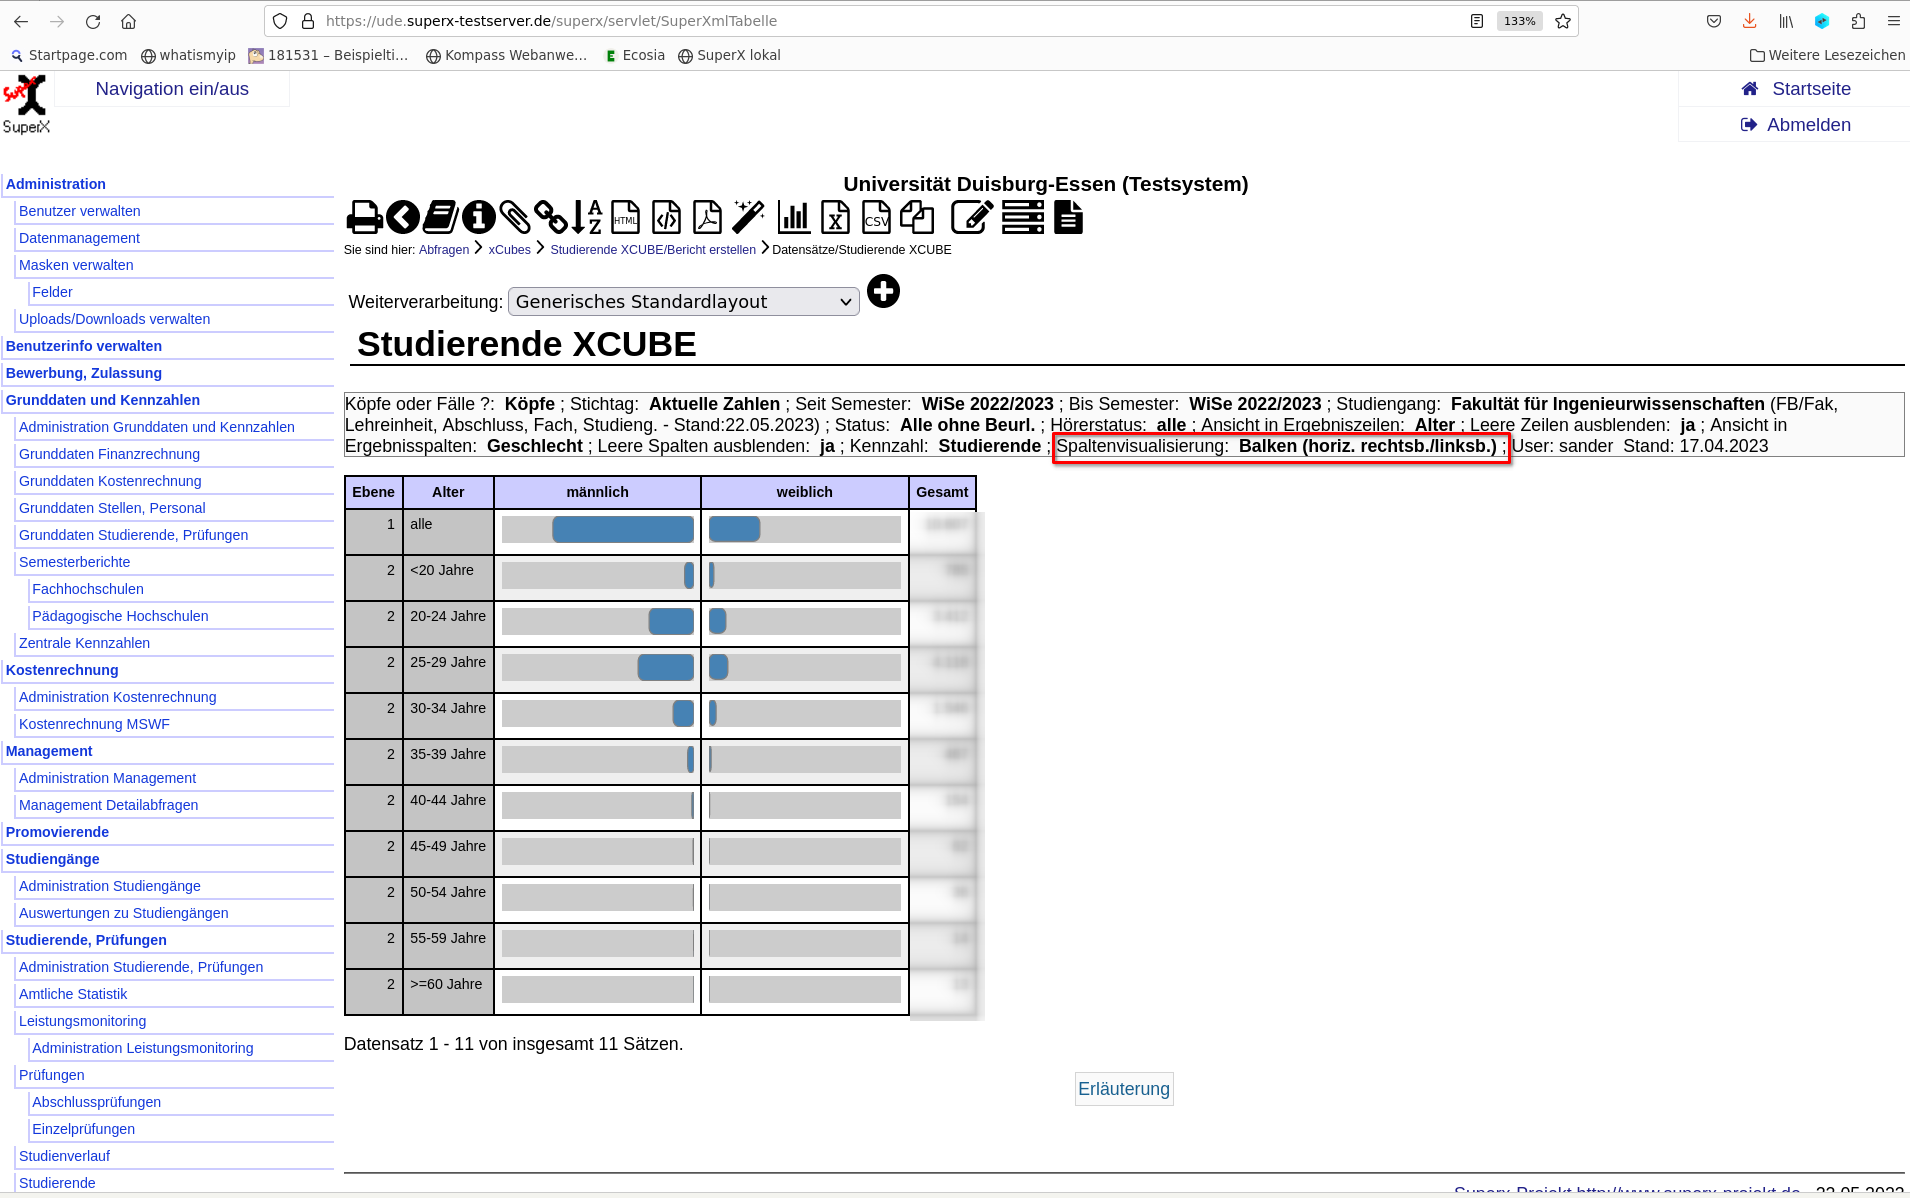Expand Grunddaten und Kennzahlen in navigation
This screenshot has height=1198, width=1910.
point(103,400)
